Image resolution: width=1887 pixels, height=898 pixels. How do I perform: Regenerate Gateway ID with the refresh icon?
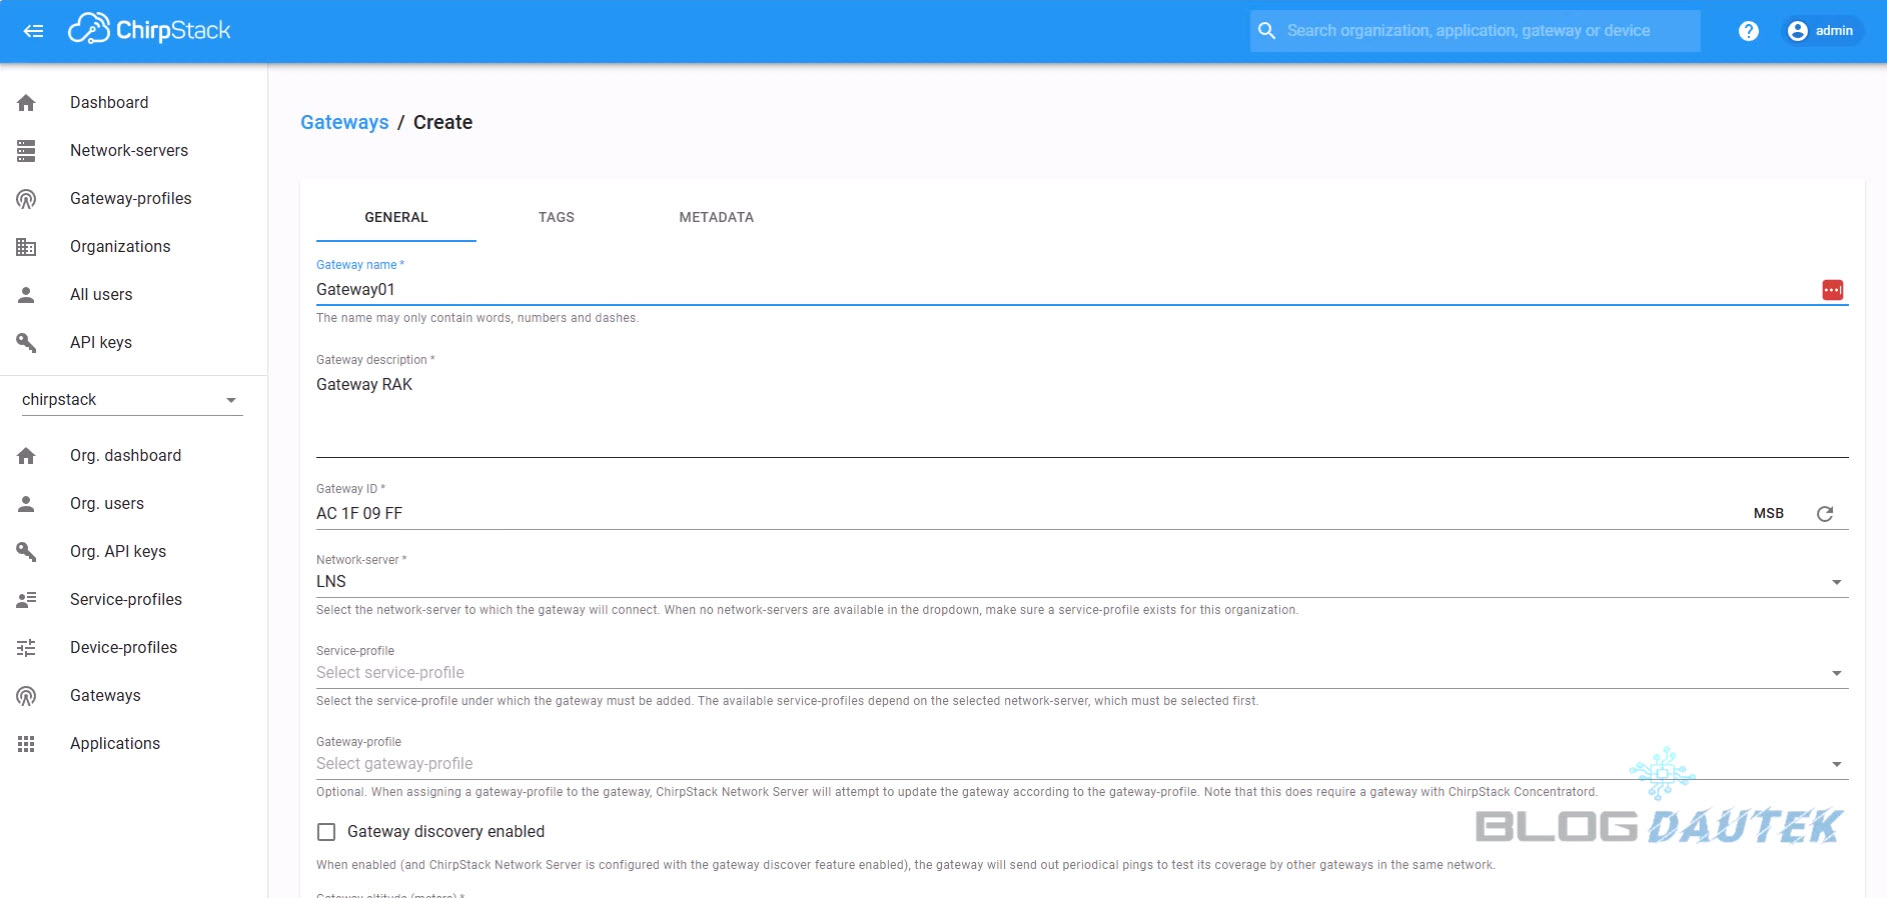point(1824,514)
